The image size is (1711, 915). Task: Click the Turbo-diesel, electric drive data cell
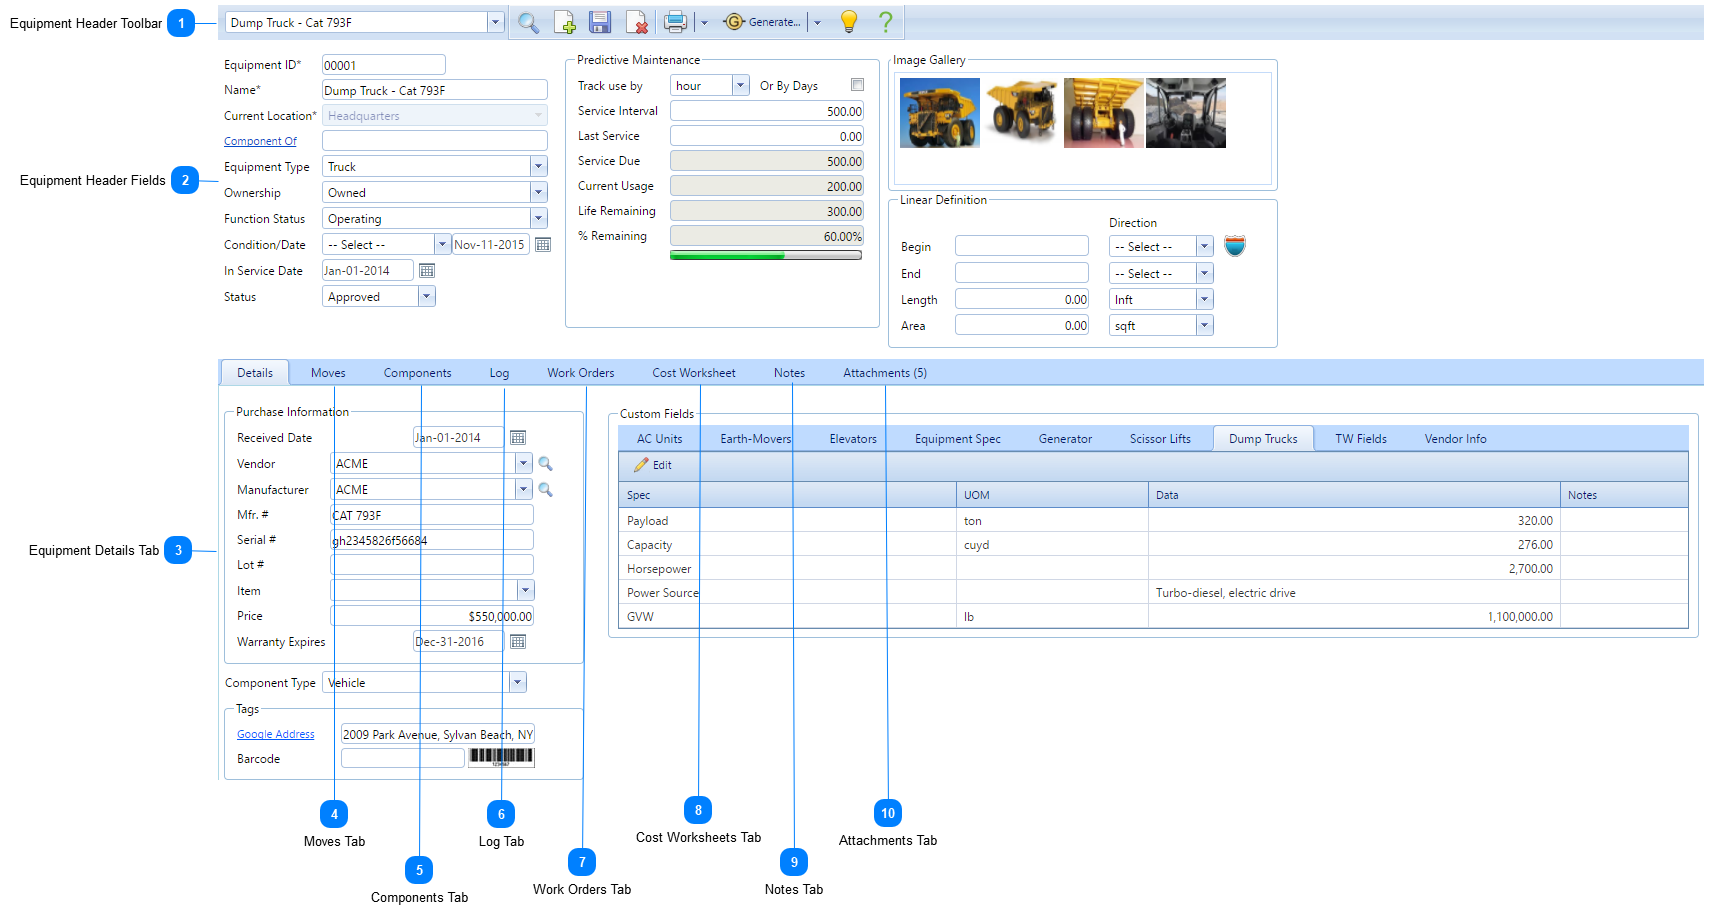pos(1354,593)
